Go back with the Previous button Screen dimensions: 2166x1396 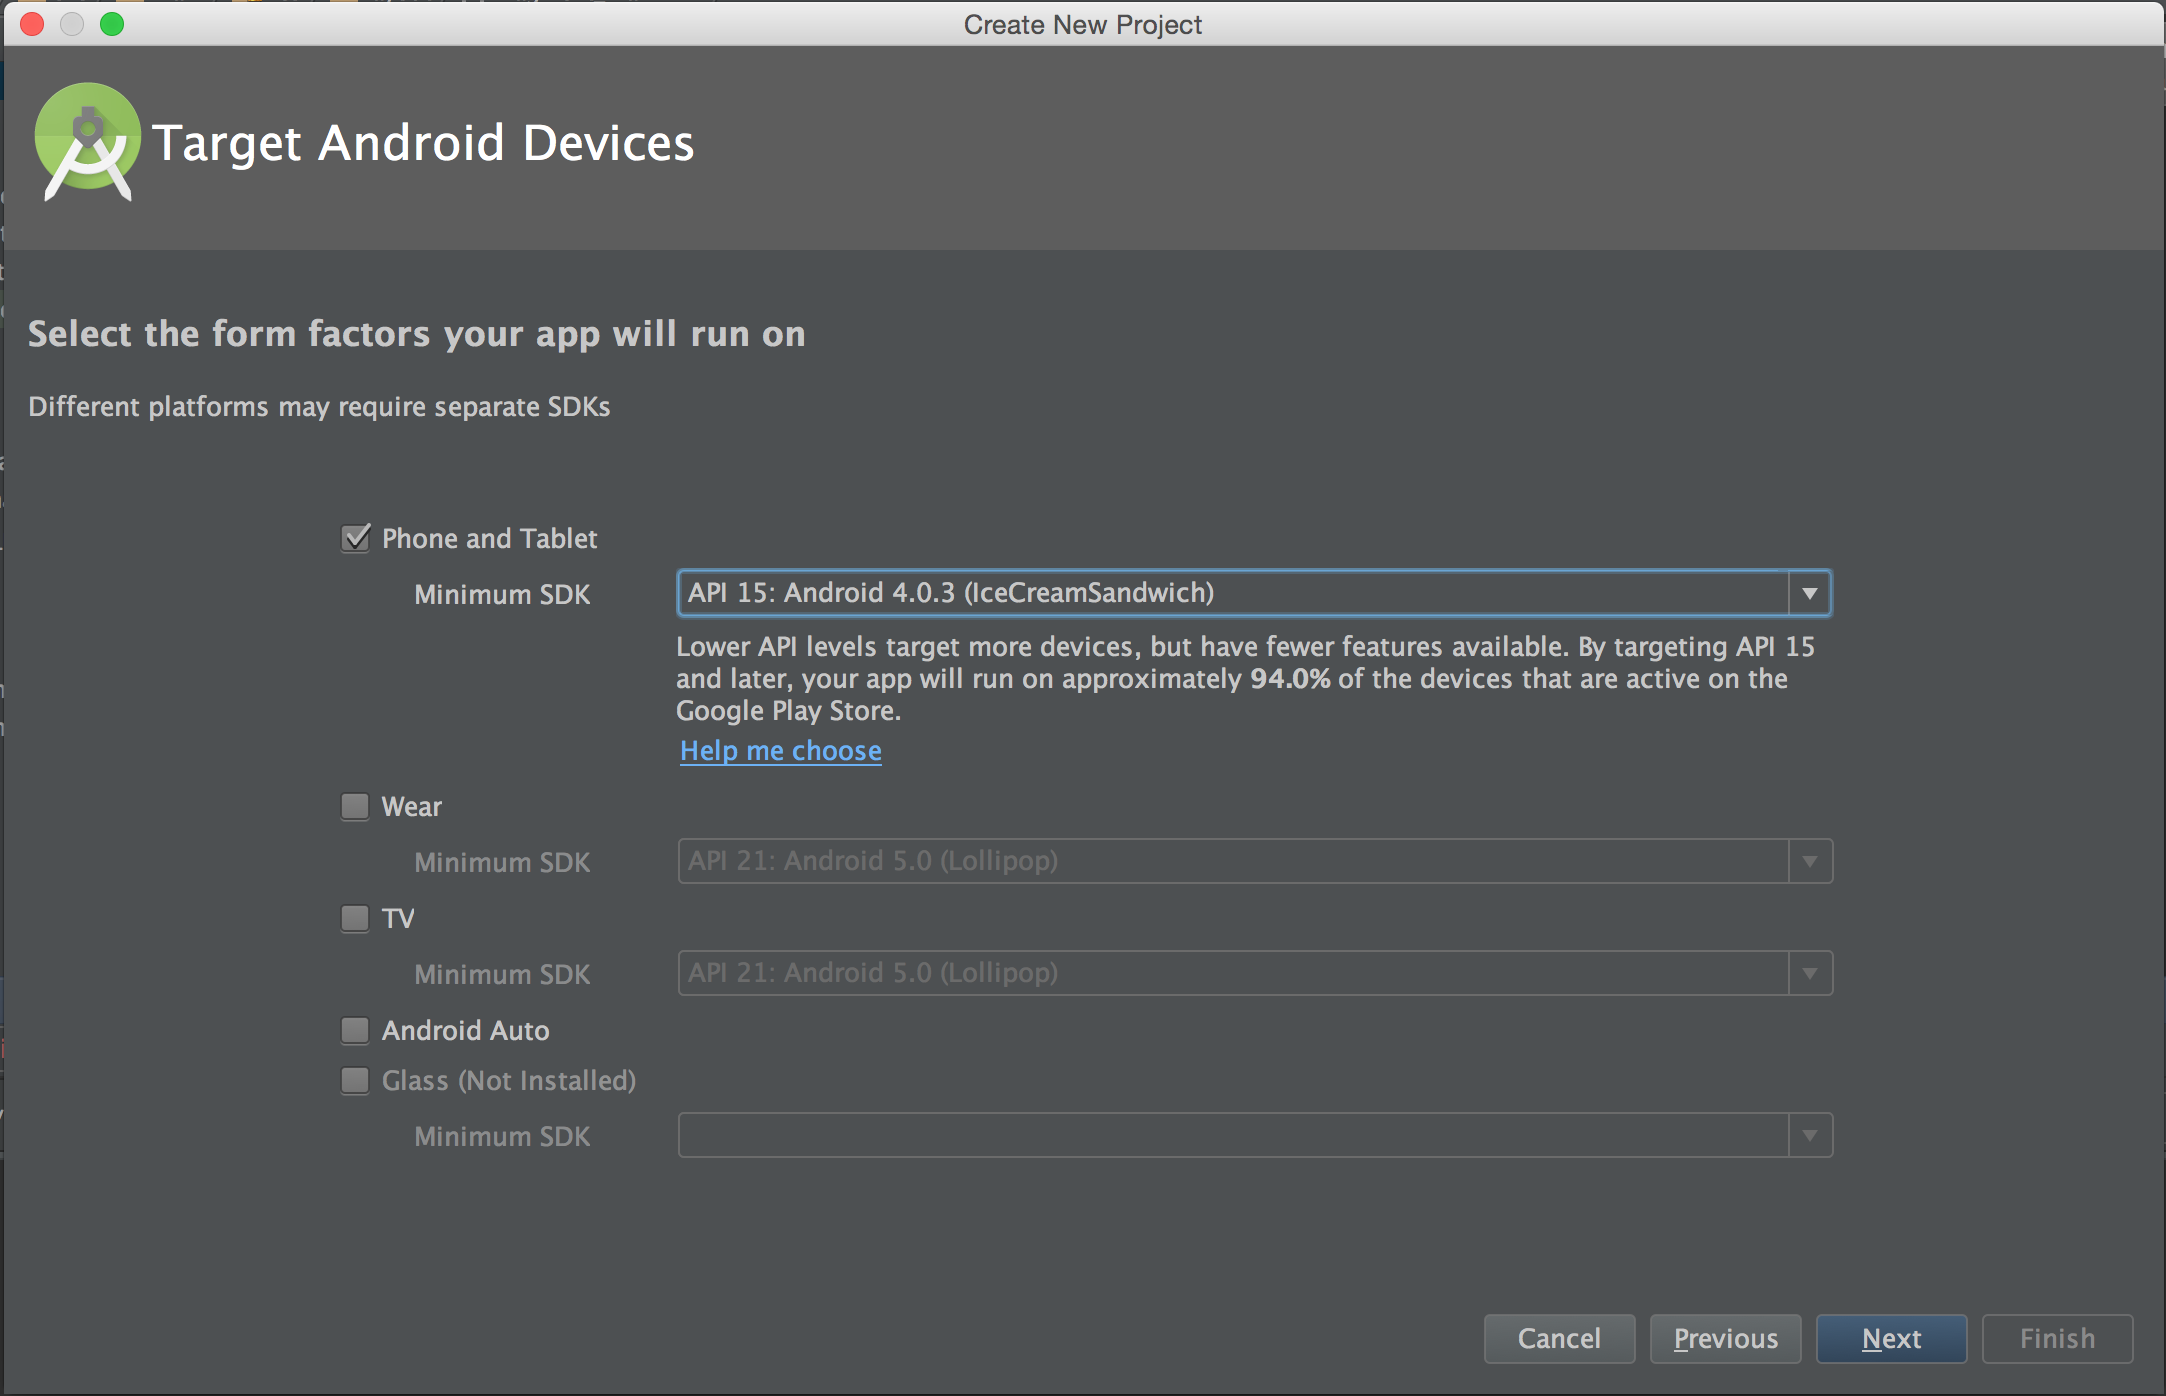1725,1338
